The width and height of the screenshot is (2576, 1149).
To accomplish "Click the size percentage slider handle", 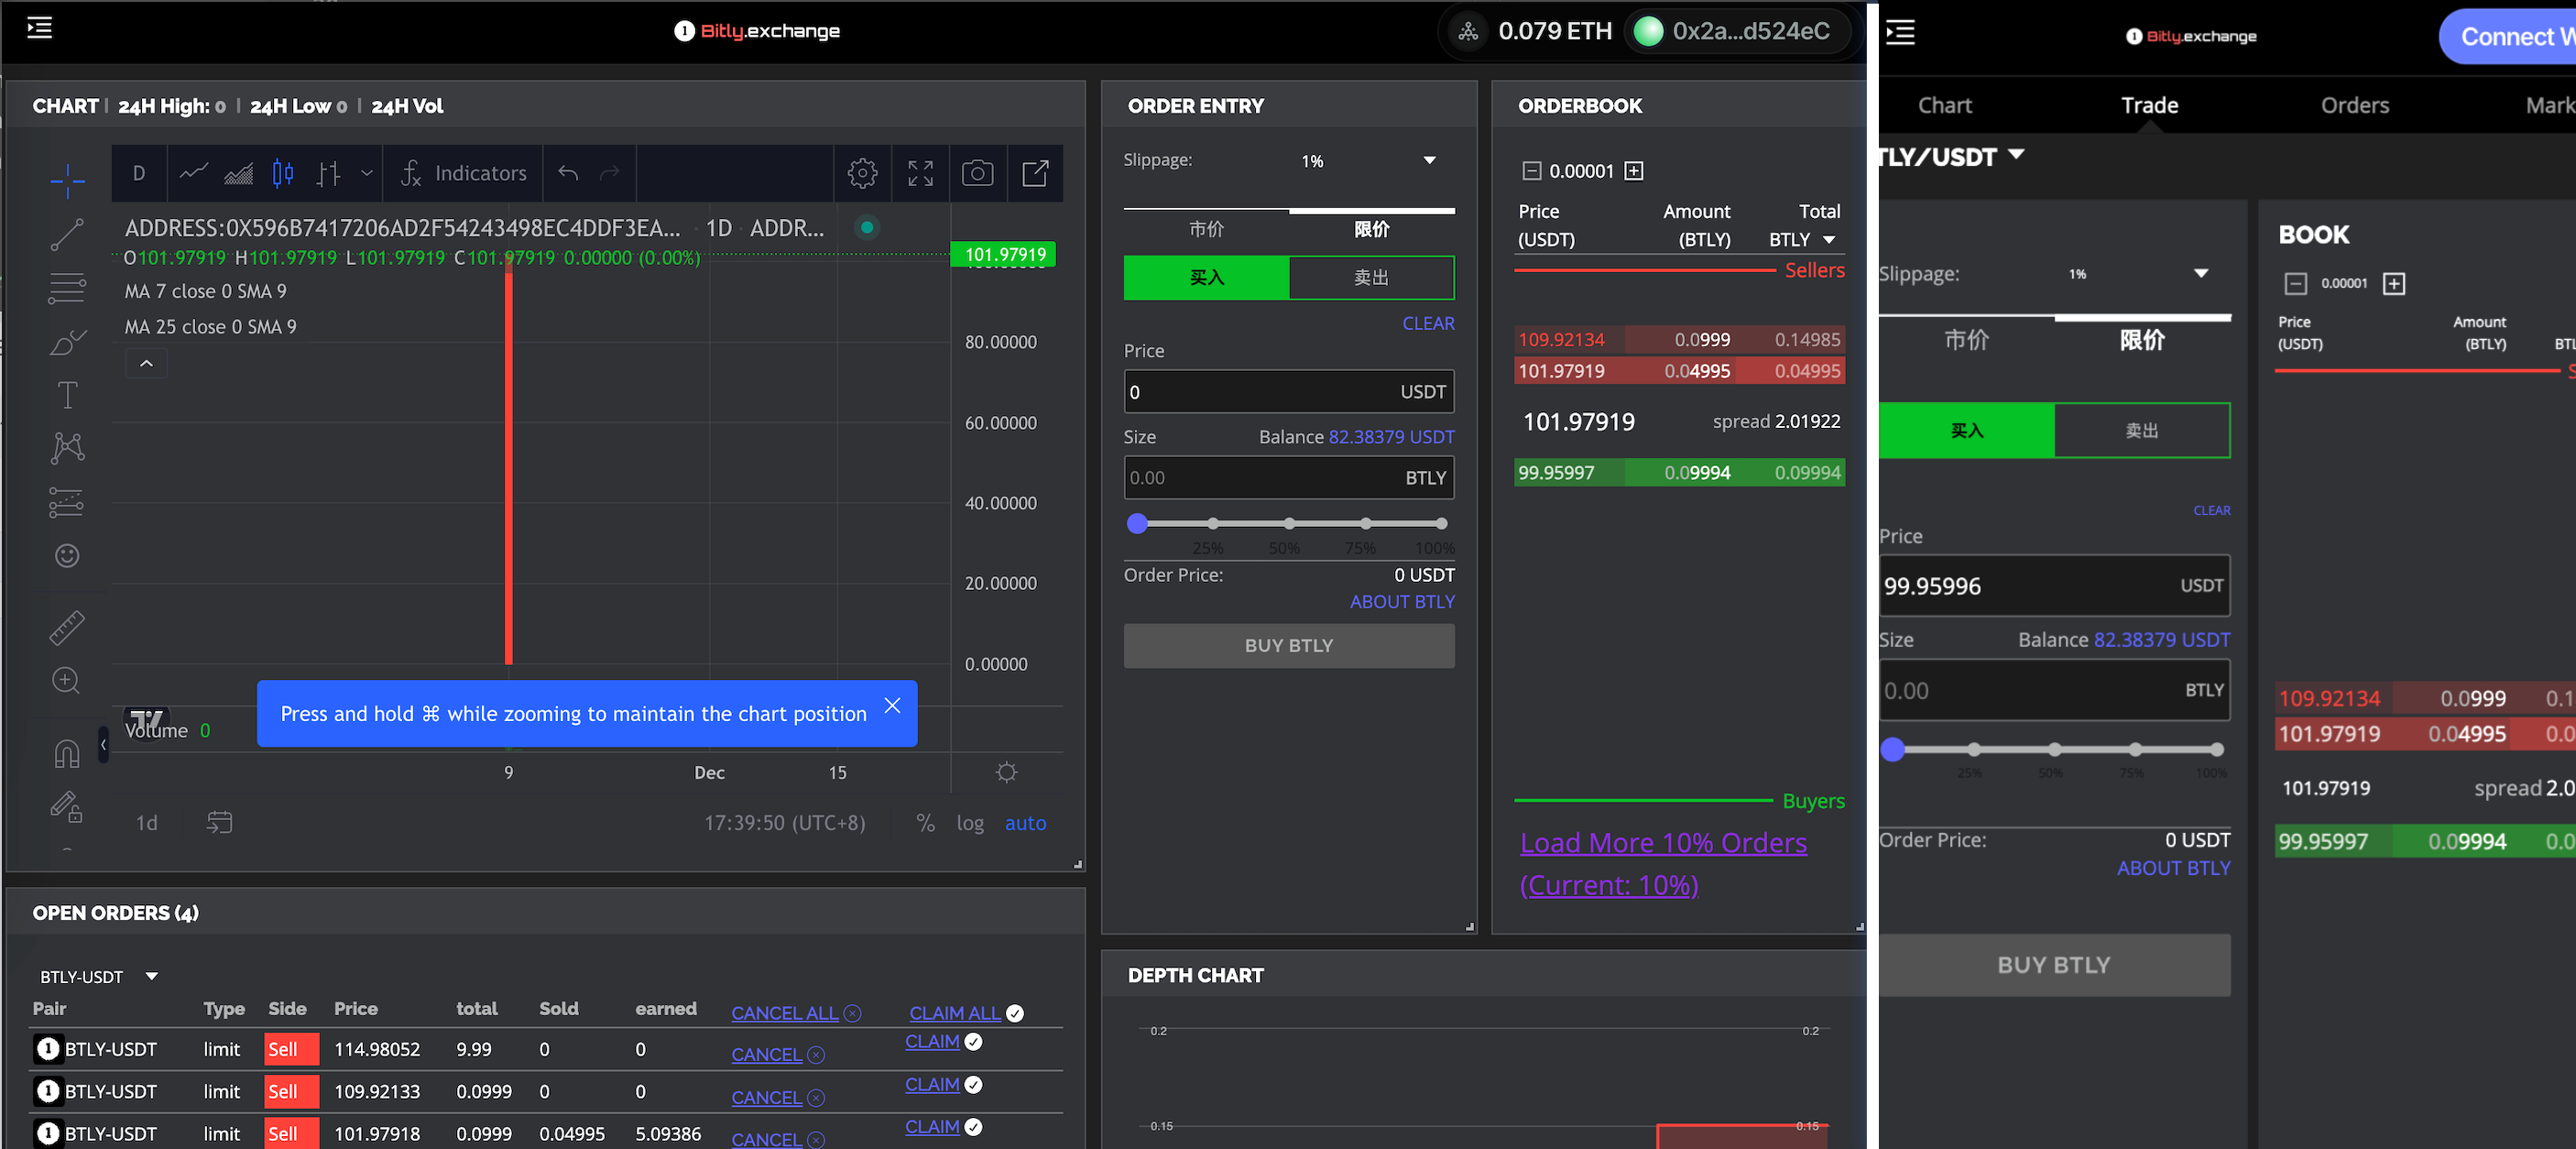I will [x=1136, y=523].
